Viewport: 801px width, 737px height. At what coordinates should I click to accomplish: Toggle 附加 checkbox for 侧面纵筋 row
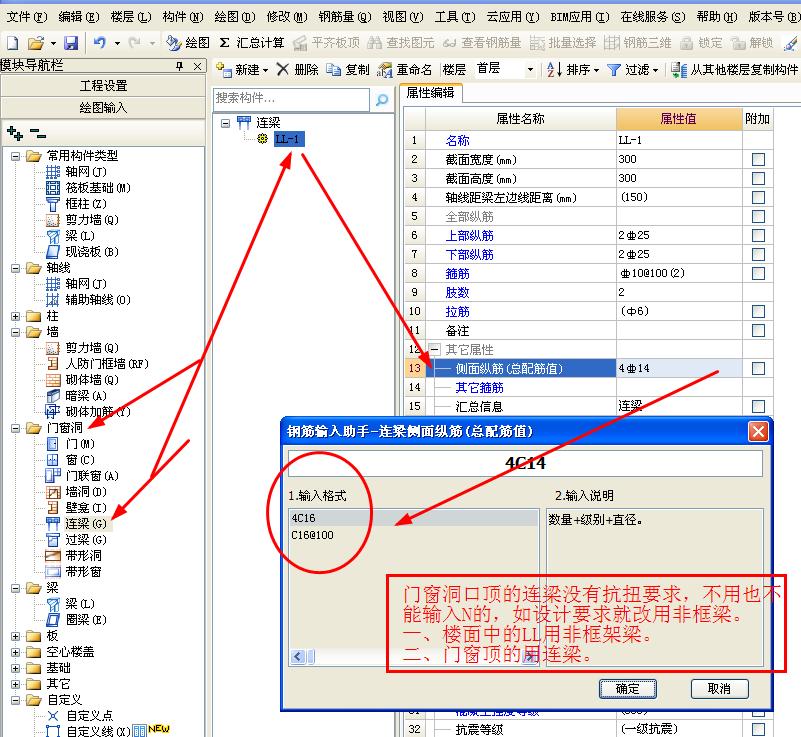pos(759,369)
